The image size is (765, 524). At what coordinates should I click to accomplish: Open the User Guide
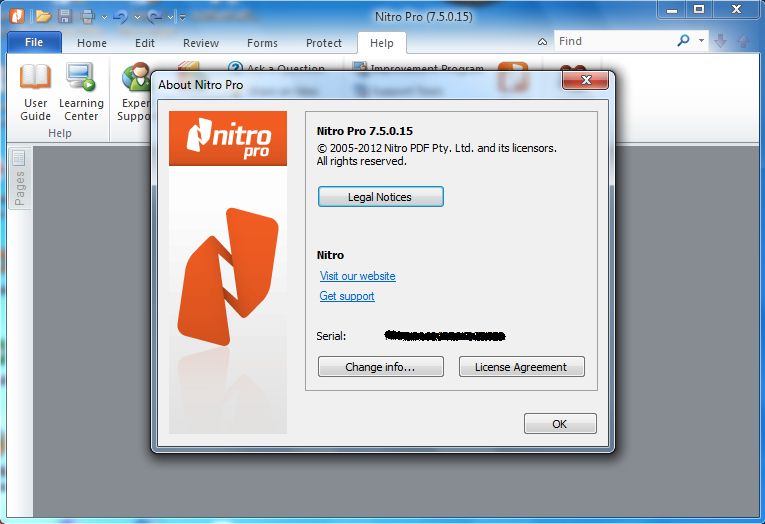pos(35,92)
